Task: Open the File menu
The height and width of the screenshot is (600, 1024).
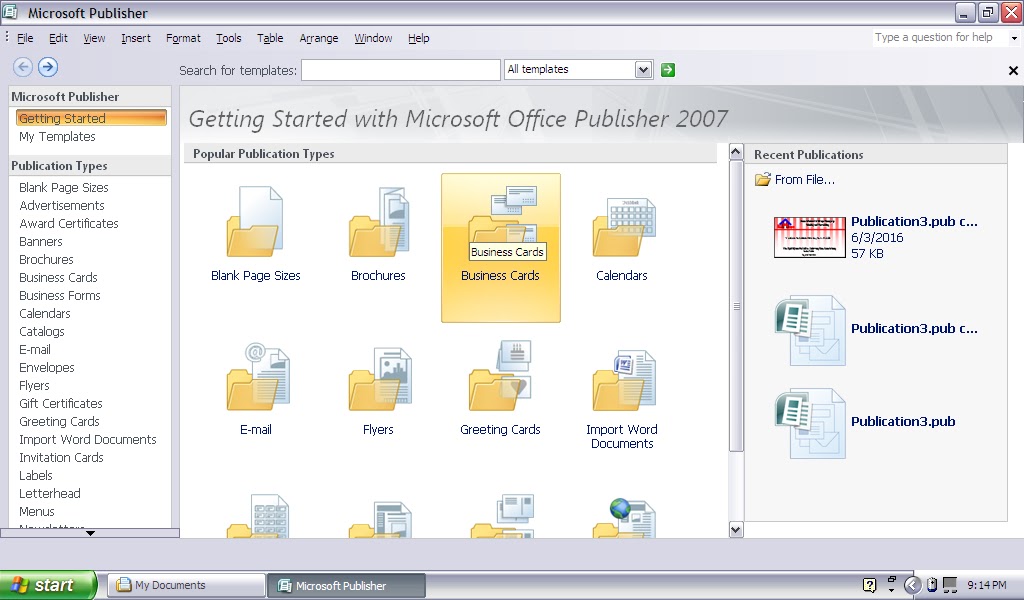Action: click(x=25, y=38)
